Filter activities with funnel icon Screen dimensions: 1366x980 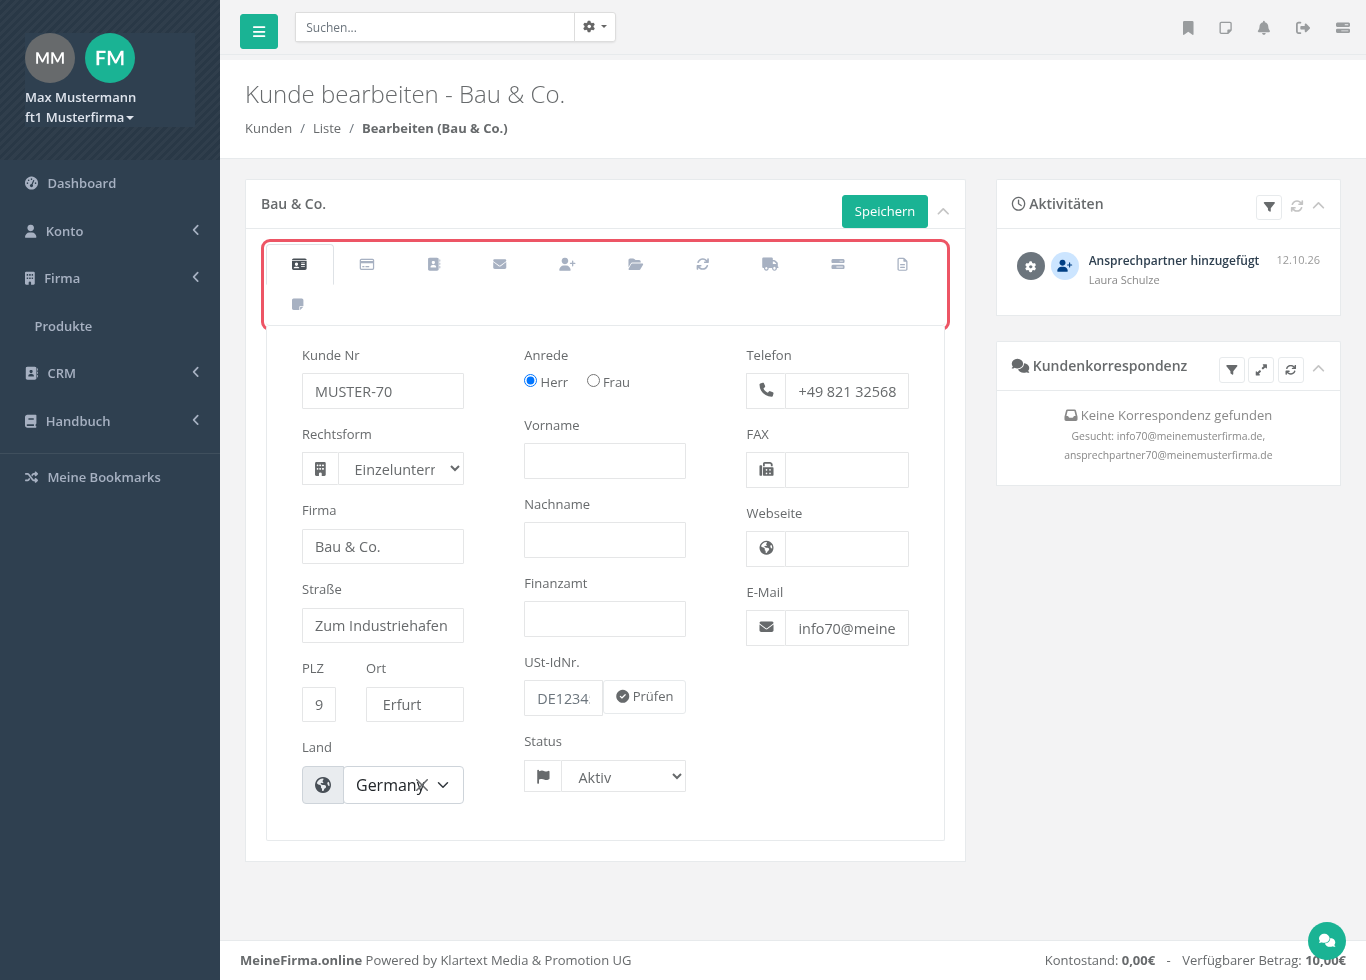pos(1269,207)
